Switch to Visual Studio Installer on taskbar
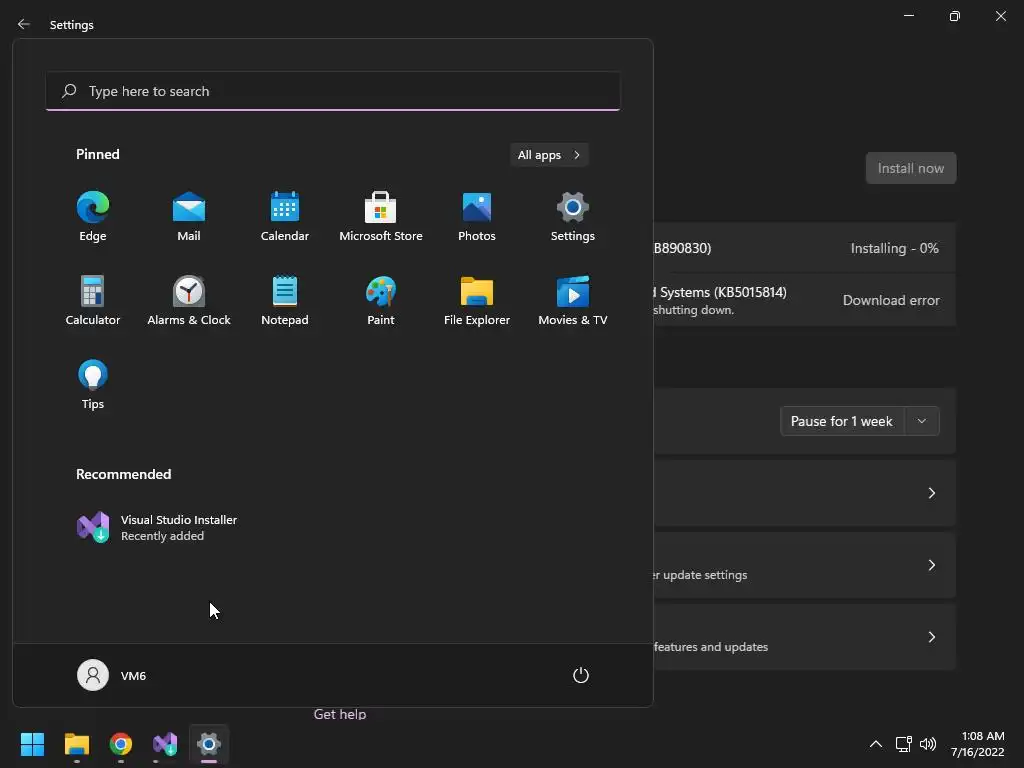 (165, 744)
